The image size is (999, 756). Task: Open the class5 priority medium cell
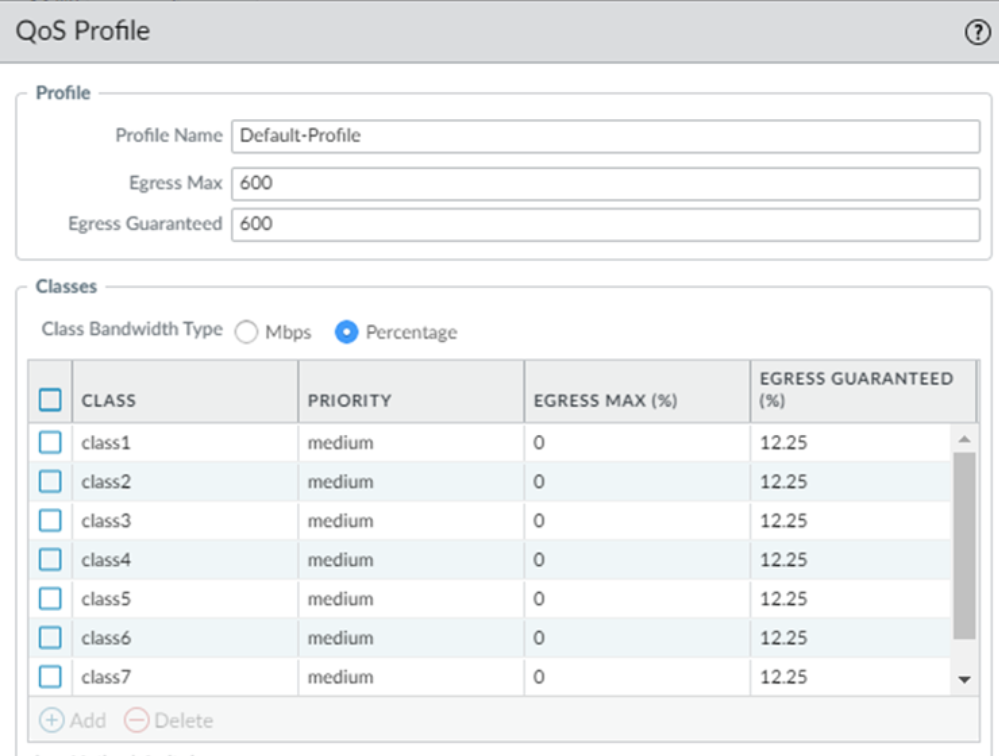[x=410, y=599]
